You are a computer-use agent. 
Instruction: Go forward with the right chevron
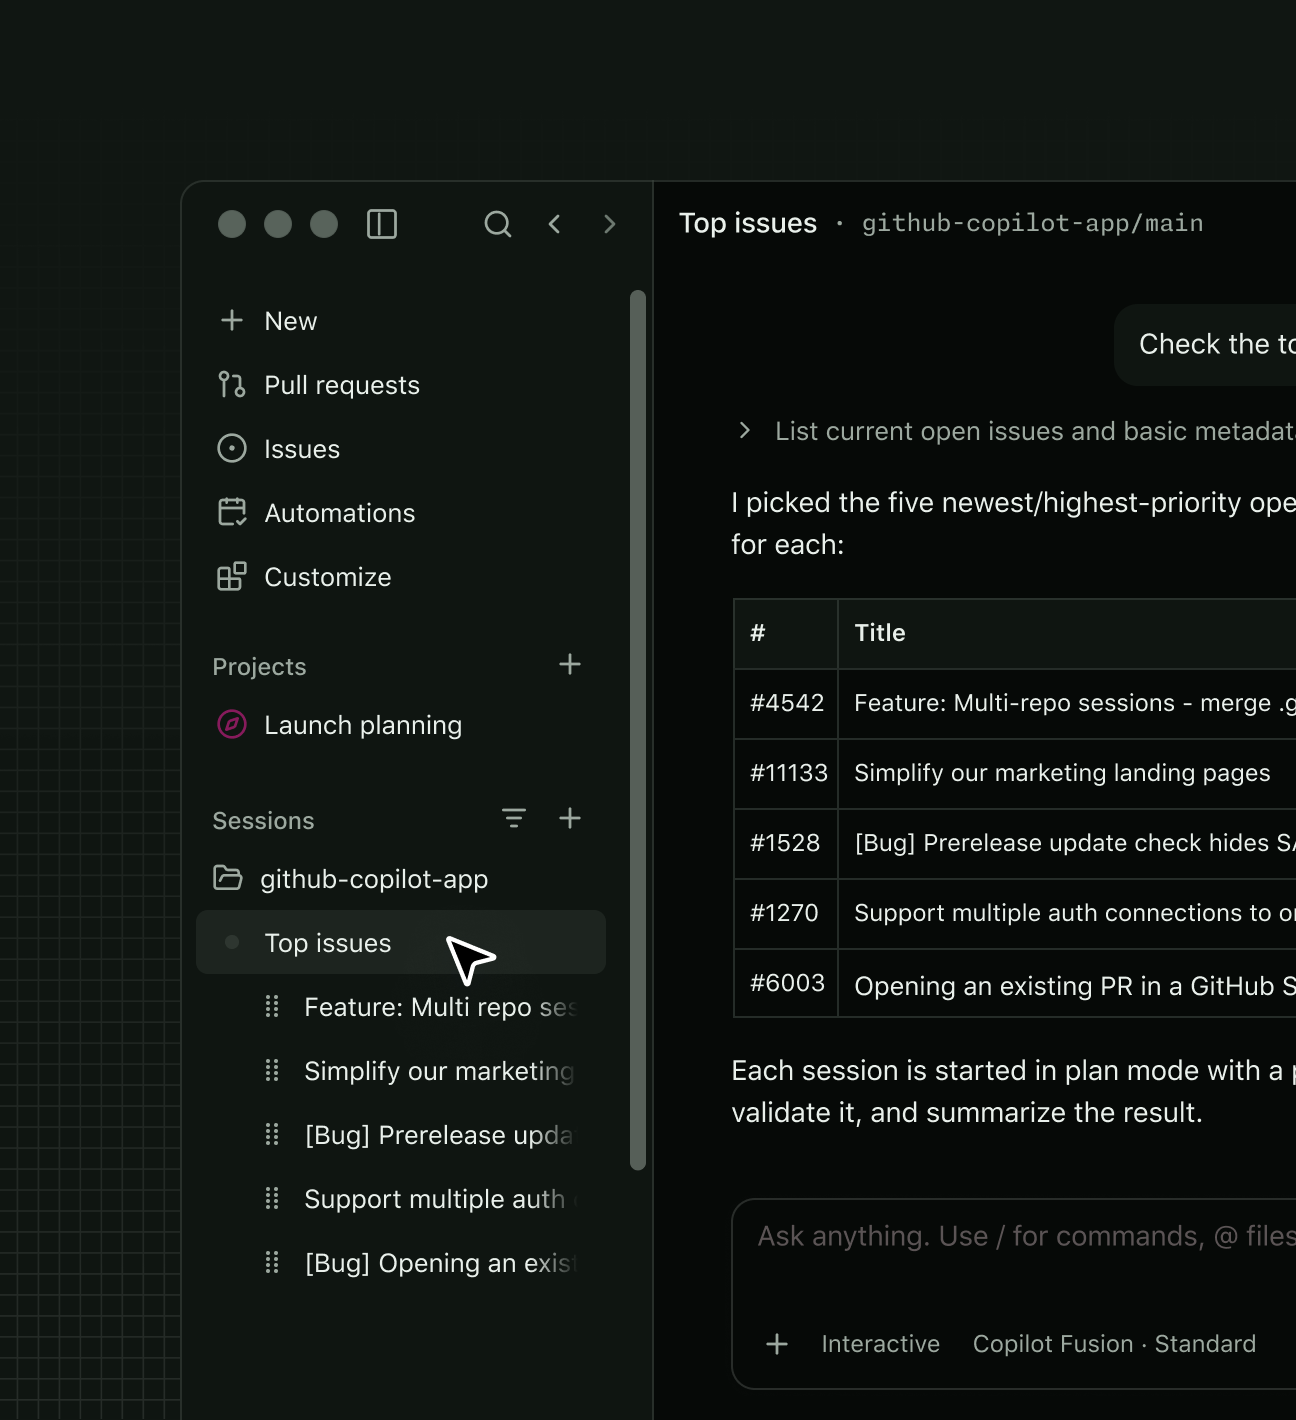[610, 224]
